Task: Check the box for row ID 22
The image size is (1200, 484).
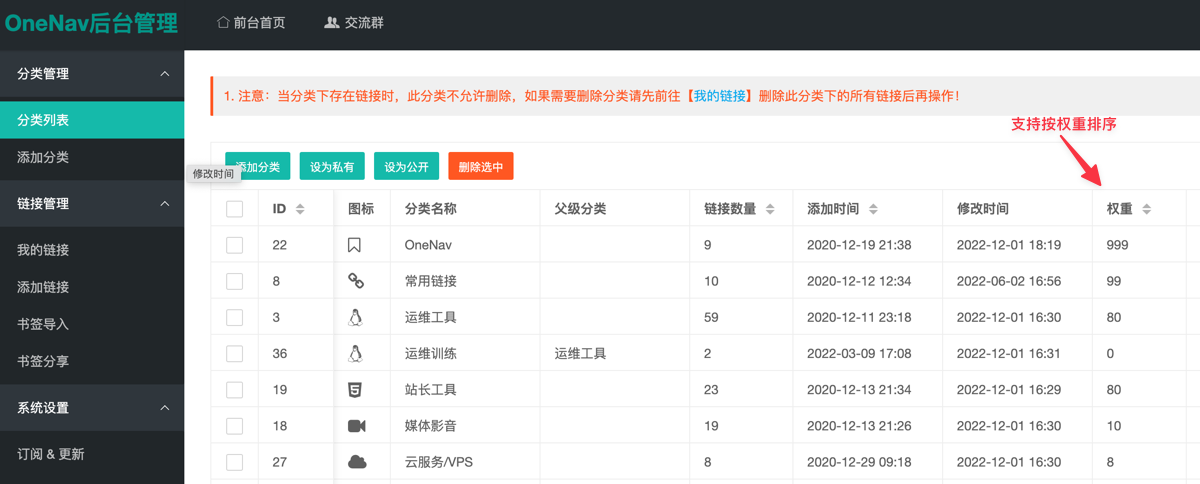Action: 235,245
